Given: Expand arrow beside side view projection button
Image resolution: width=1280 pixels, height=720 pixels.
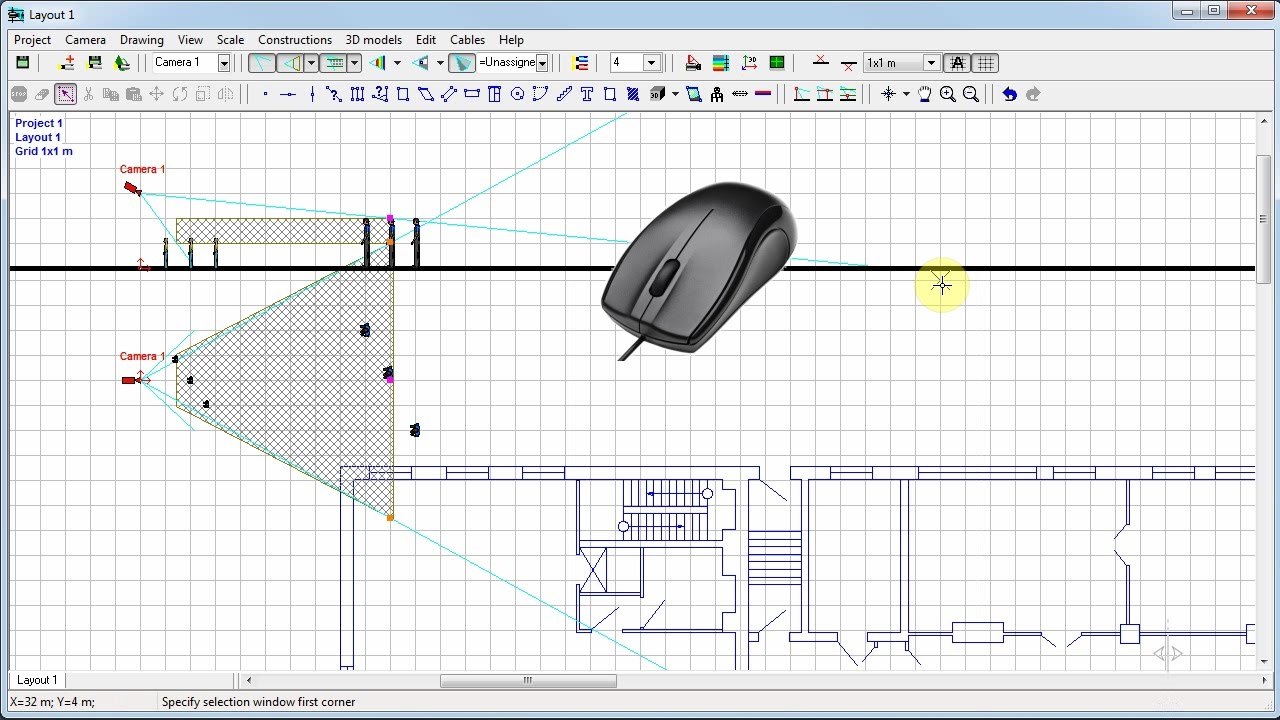Looking at the screenshot, I should (x=311, y=62).
